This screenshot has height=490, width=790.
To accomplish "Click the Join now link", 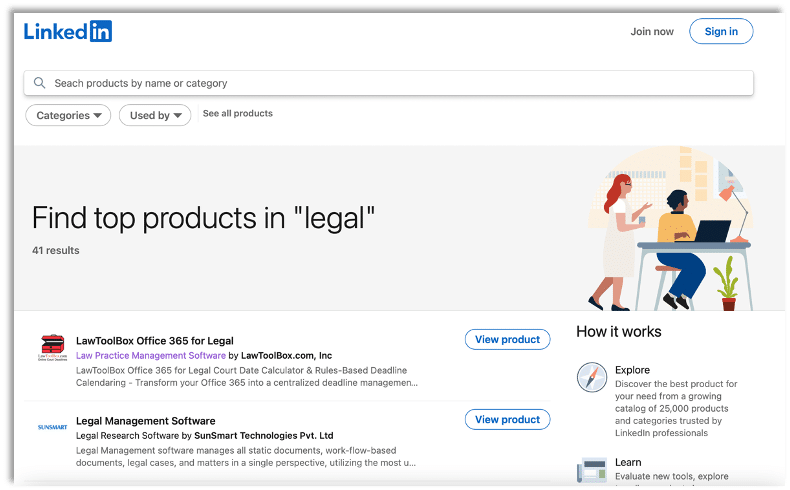I will tap(651, 31).
